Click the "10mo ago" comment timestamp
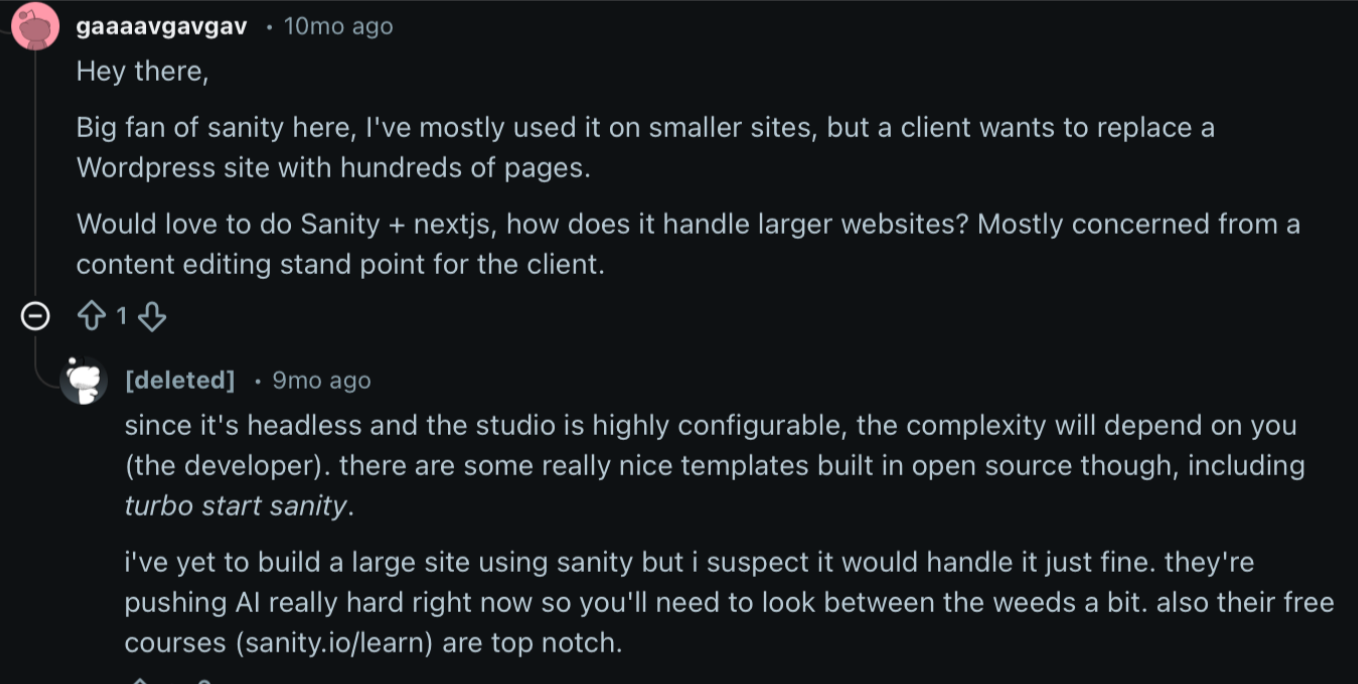The image size is (1358, 684). pos(338,27)
